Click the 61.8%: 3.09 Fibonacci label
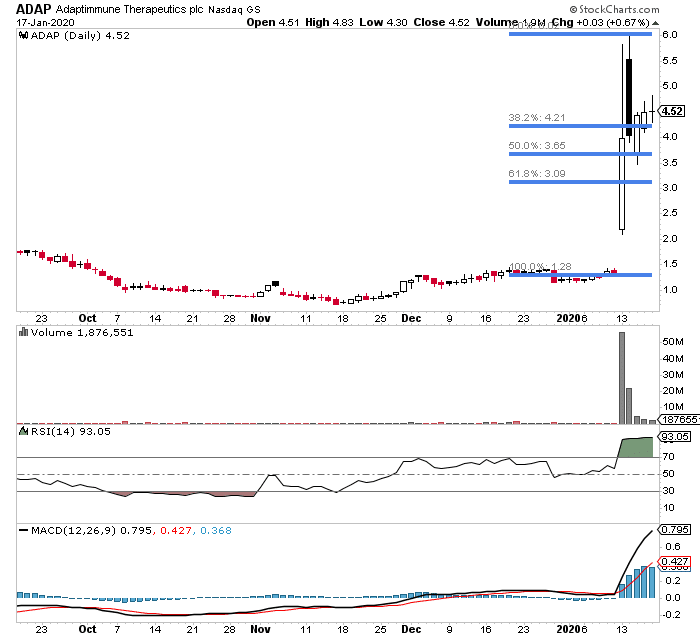The image size is (700, 639). 537,173
